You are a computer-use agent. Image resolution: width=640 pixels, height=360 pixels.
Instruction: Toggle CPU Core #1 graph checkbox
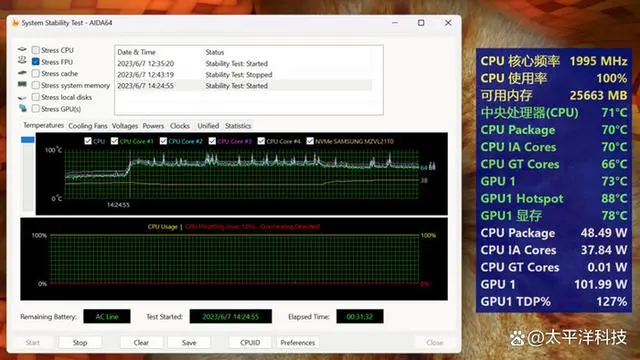[x=114, y=141]
